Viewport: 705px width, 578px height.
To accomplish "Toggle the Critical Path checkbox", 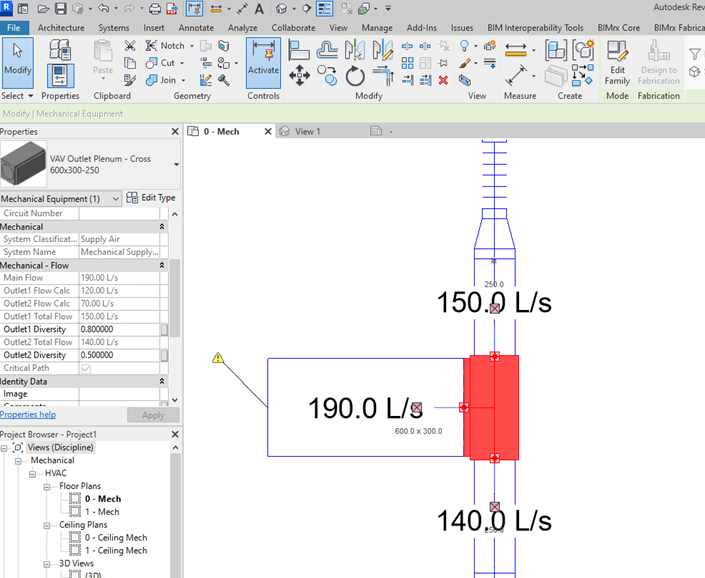I will point(86,369).
